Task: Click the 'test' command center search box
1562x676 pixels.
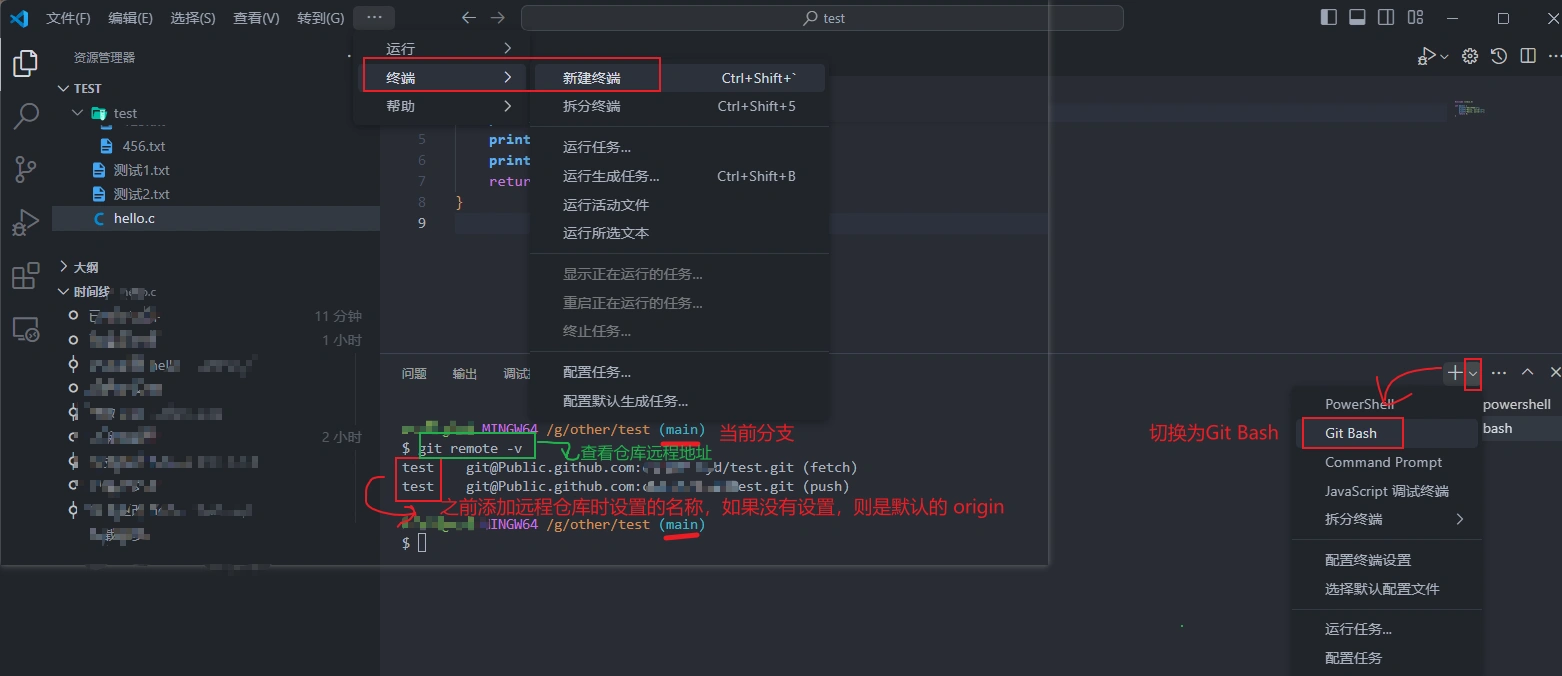Action: [x=822, y=18]
